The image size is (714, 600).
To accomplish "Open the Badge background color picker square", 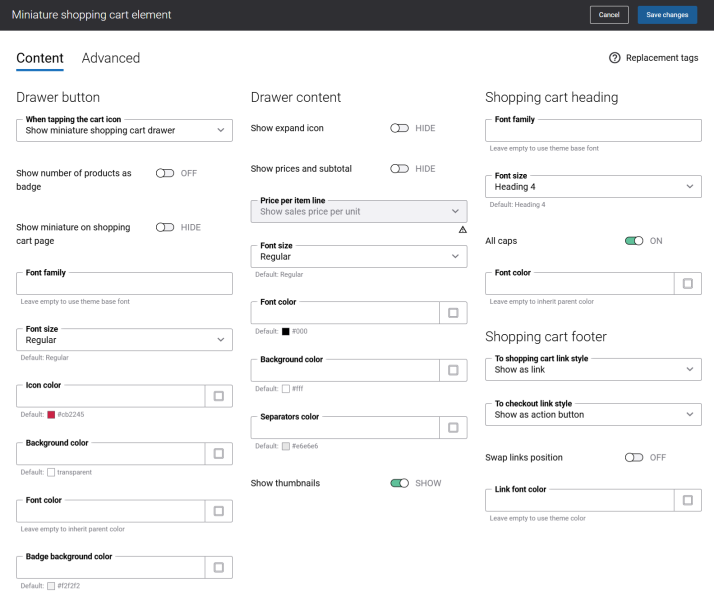I will pos(219,568).
